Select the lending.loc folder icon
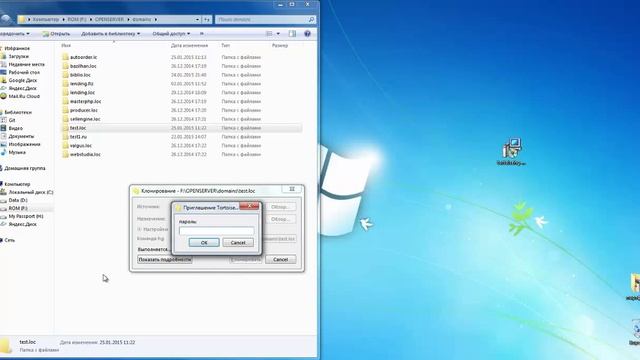The width and height of the screenshot is (640, 360). point(65,93)
